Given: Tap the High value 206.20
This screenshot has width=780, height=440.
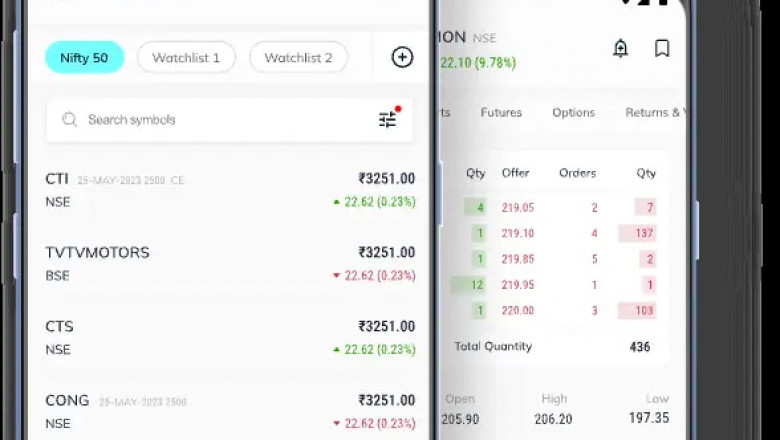Looking at the screenshot, I should coord(553,419).
